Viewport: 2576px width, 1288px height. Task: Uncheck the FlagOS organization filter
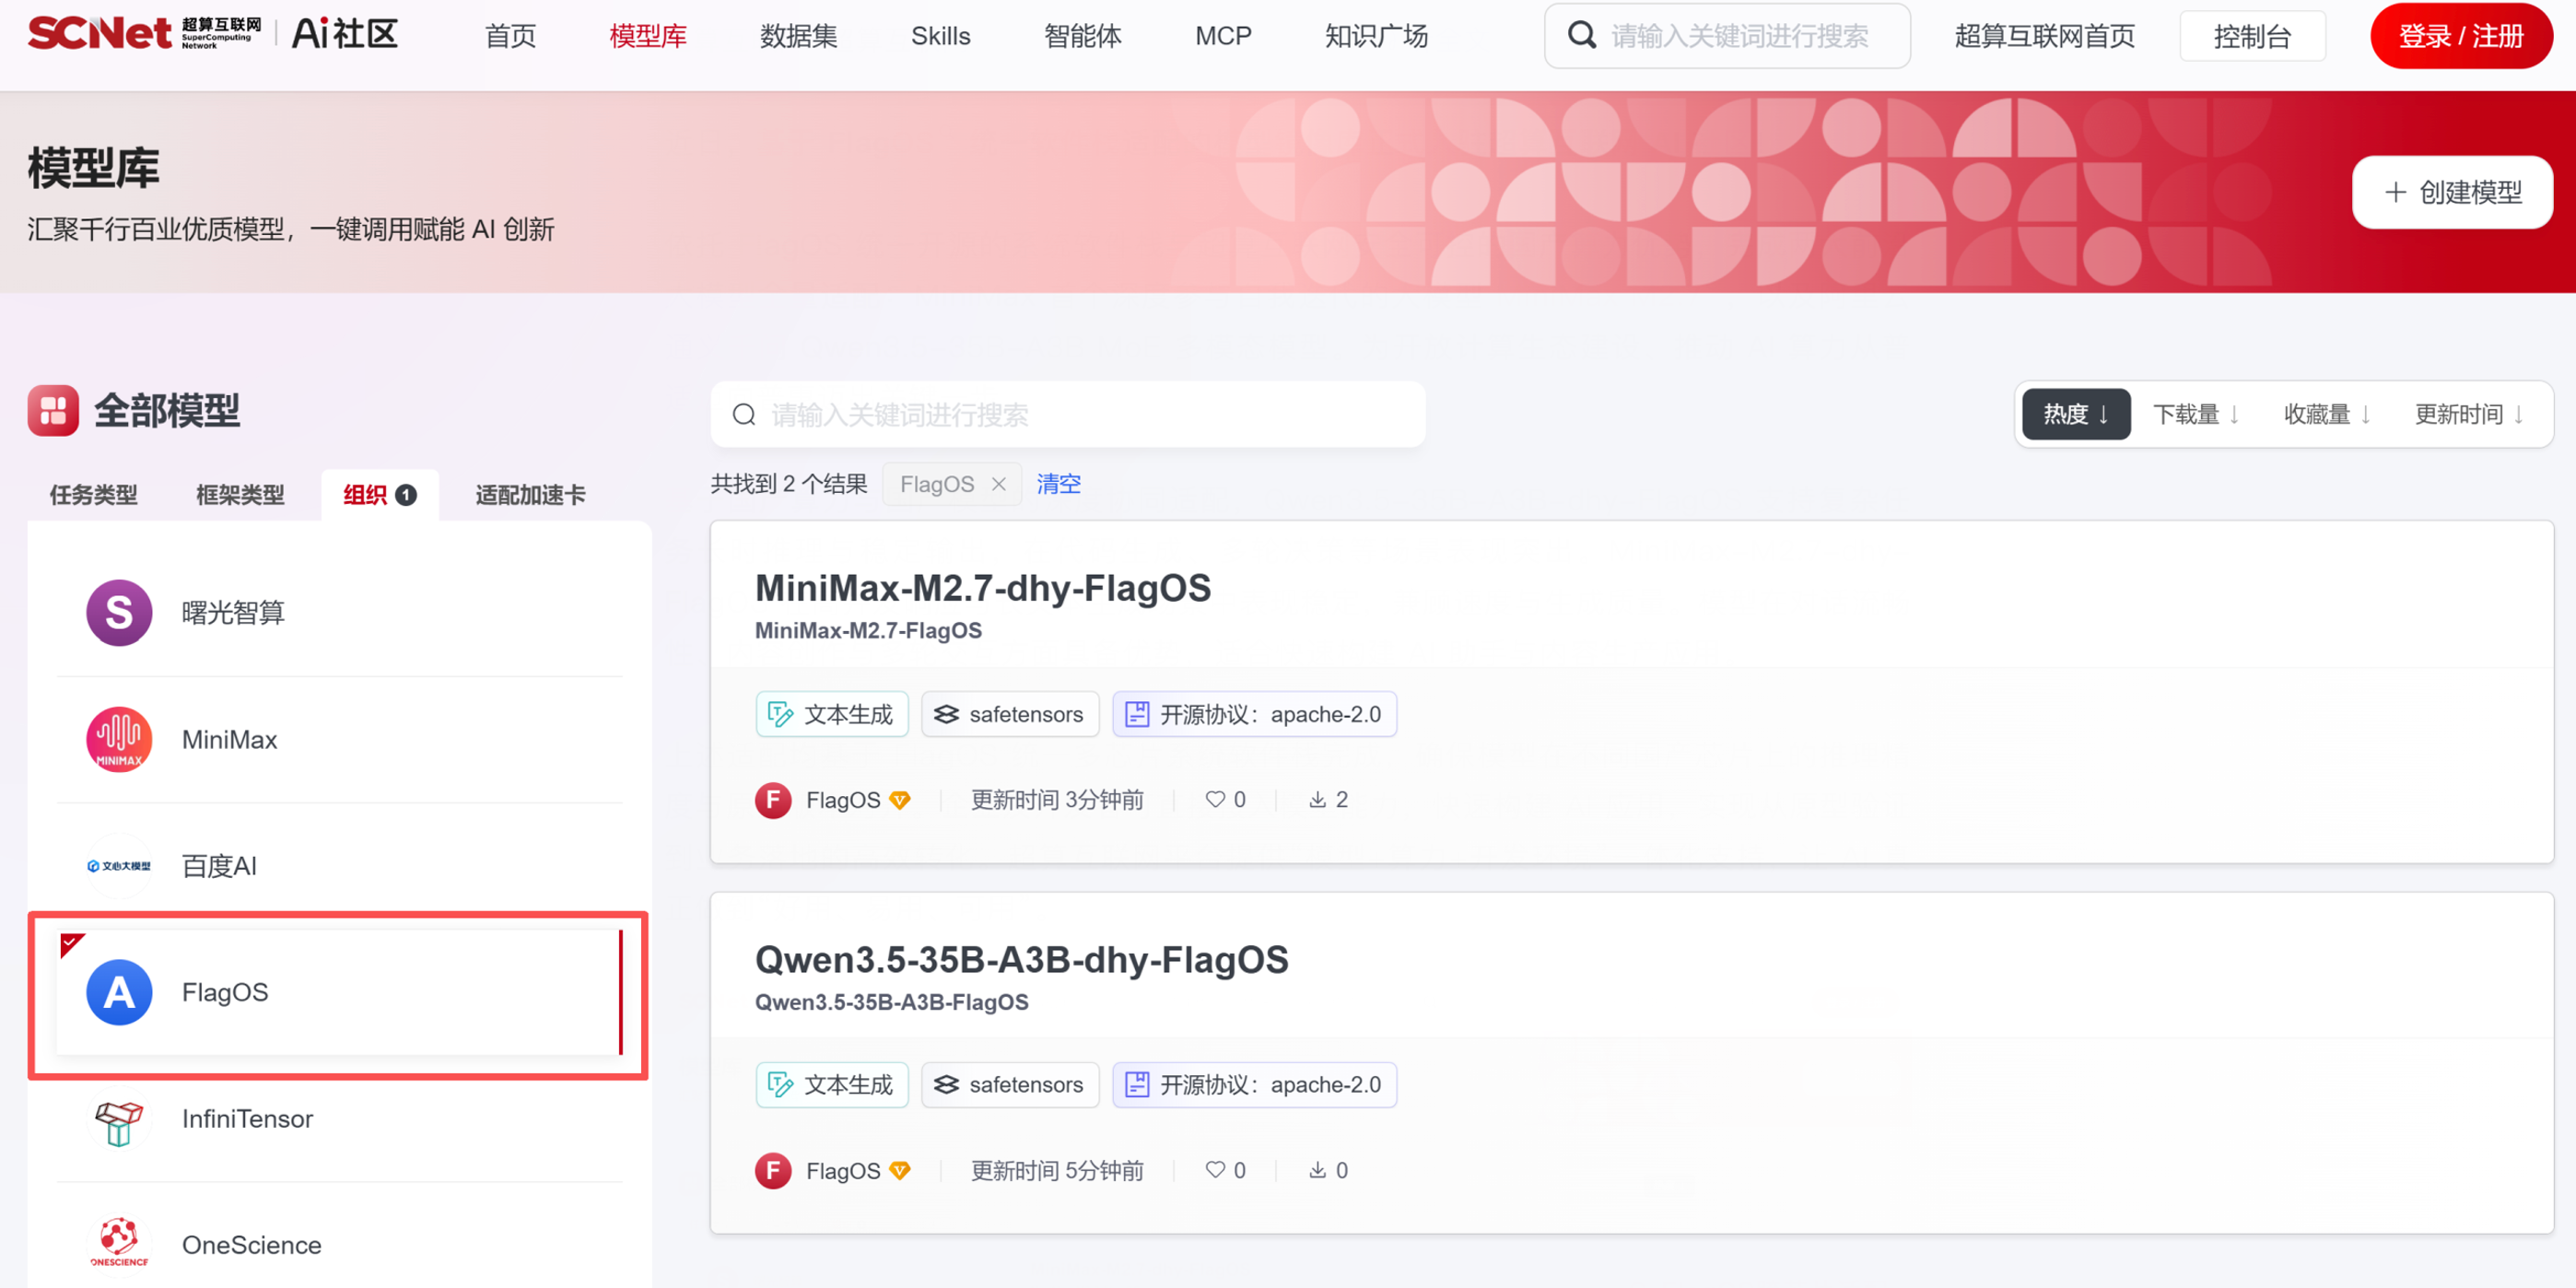click(x=339, y=992)
